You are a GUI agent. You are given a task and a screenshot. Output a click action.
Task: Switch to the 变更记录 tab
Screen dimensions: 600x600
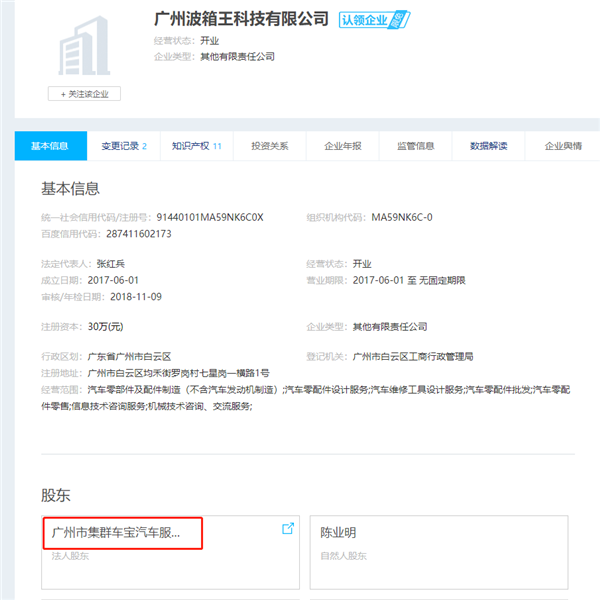(x=124, y=146)
